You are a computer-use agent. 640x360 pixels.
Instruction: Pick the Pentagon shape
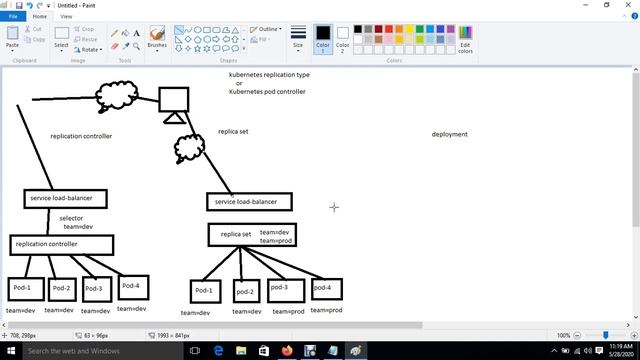[198, 40]
